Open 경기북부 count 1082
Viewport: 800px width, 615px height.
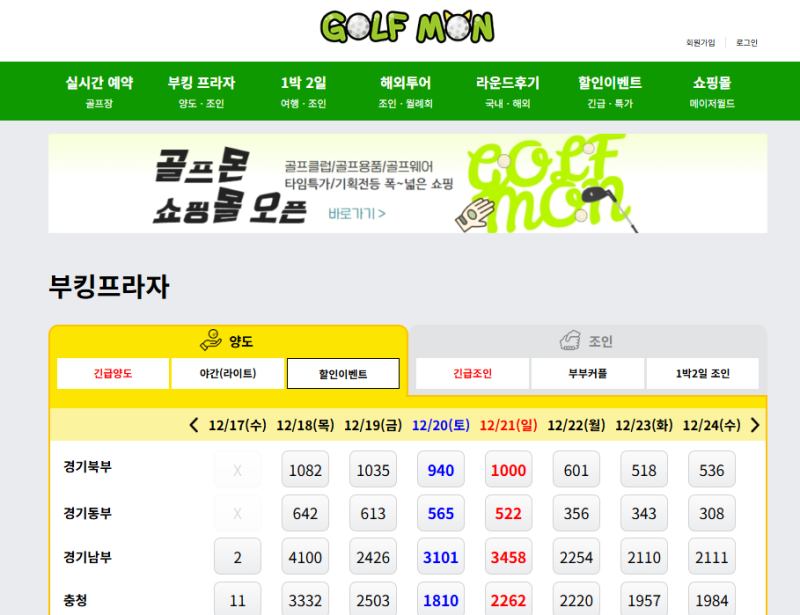[305, 470]
